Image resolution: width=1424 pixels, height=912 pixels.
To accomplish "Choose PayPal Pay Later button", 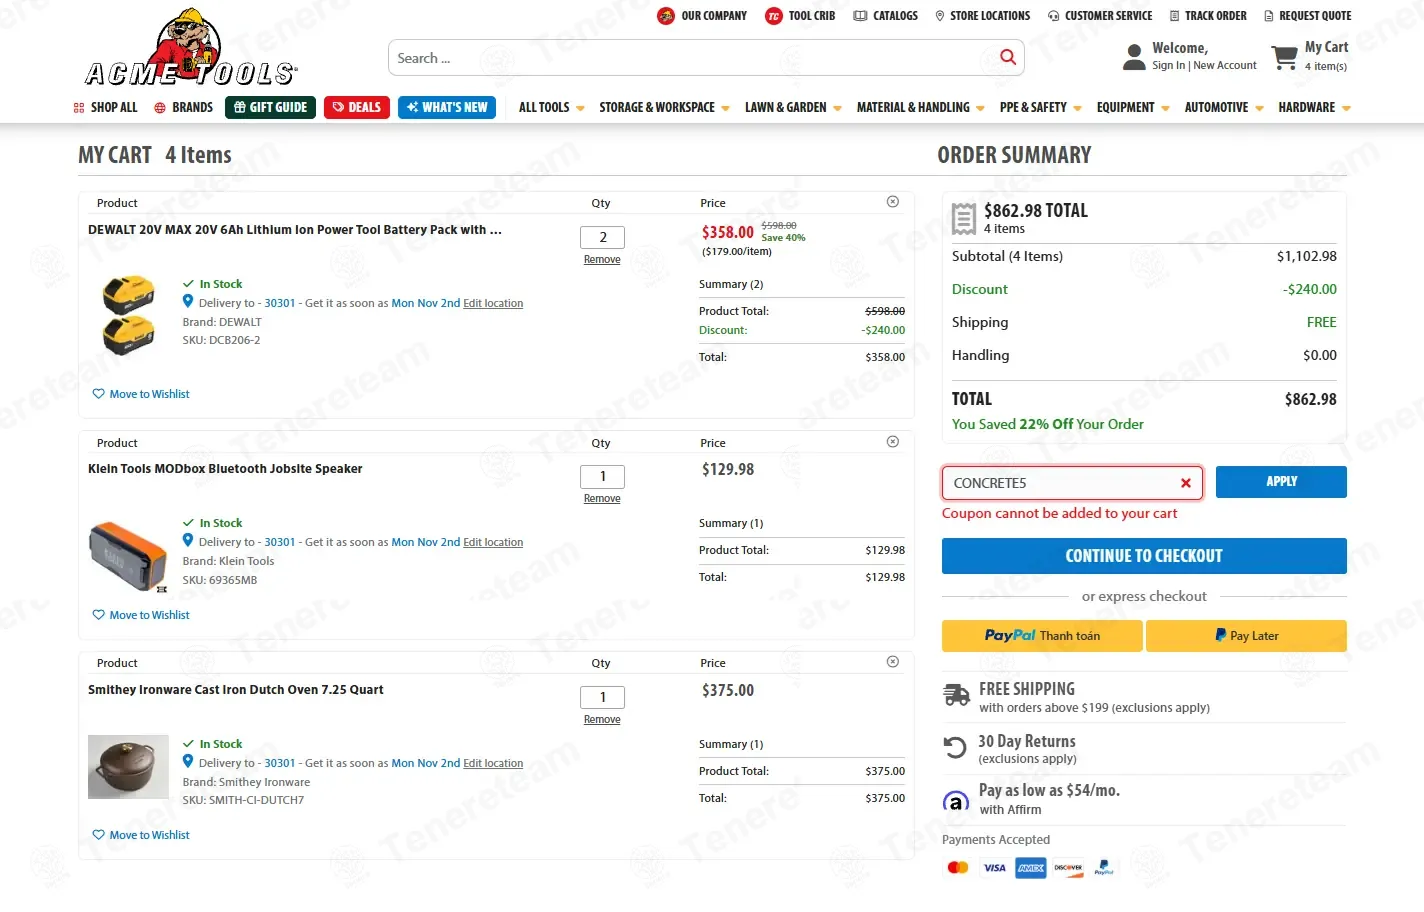I will point(1246,636).
